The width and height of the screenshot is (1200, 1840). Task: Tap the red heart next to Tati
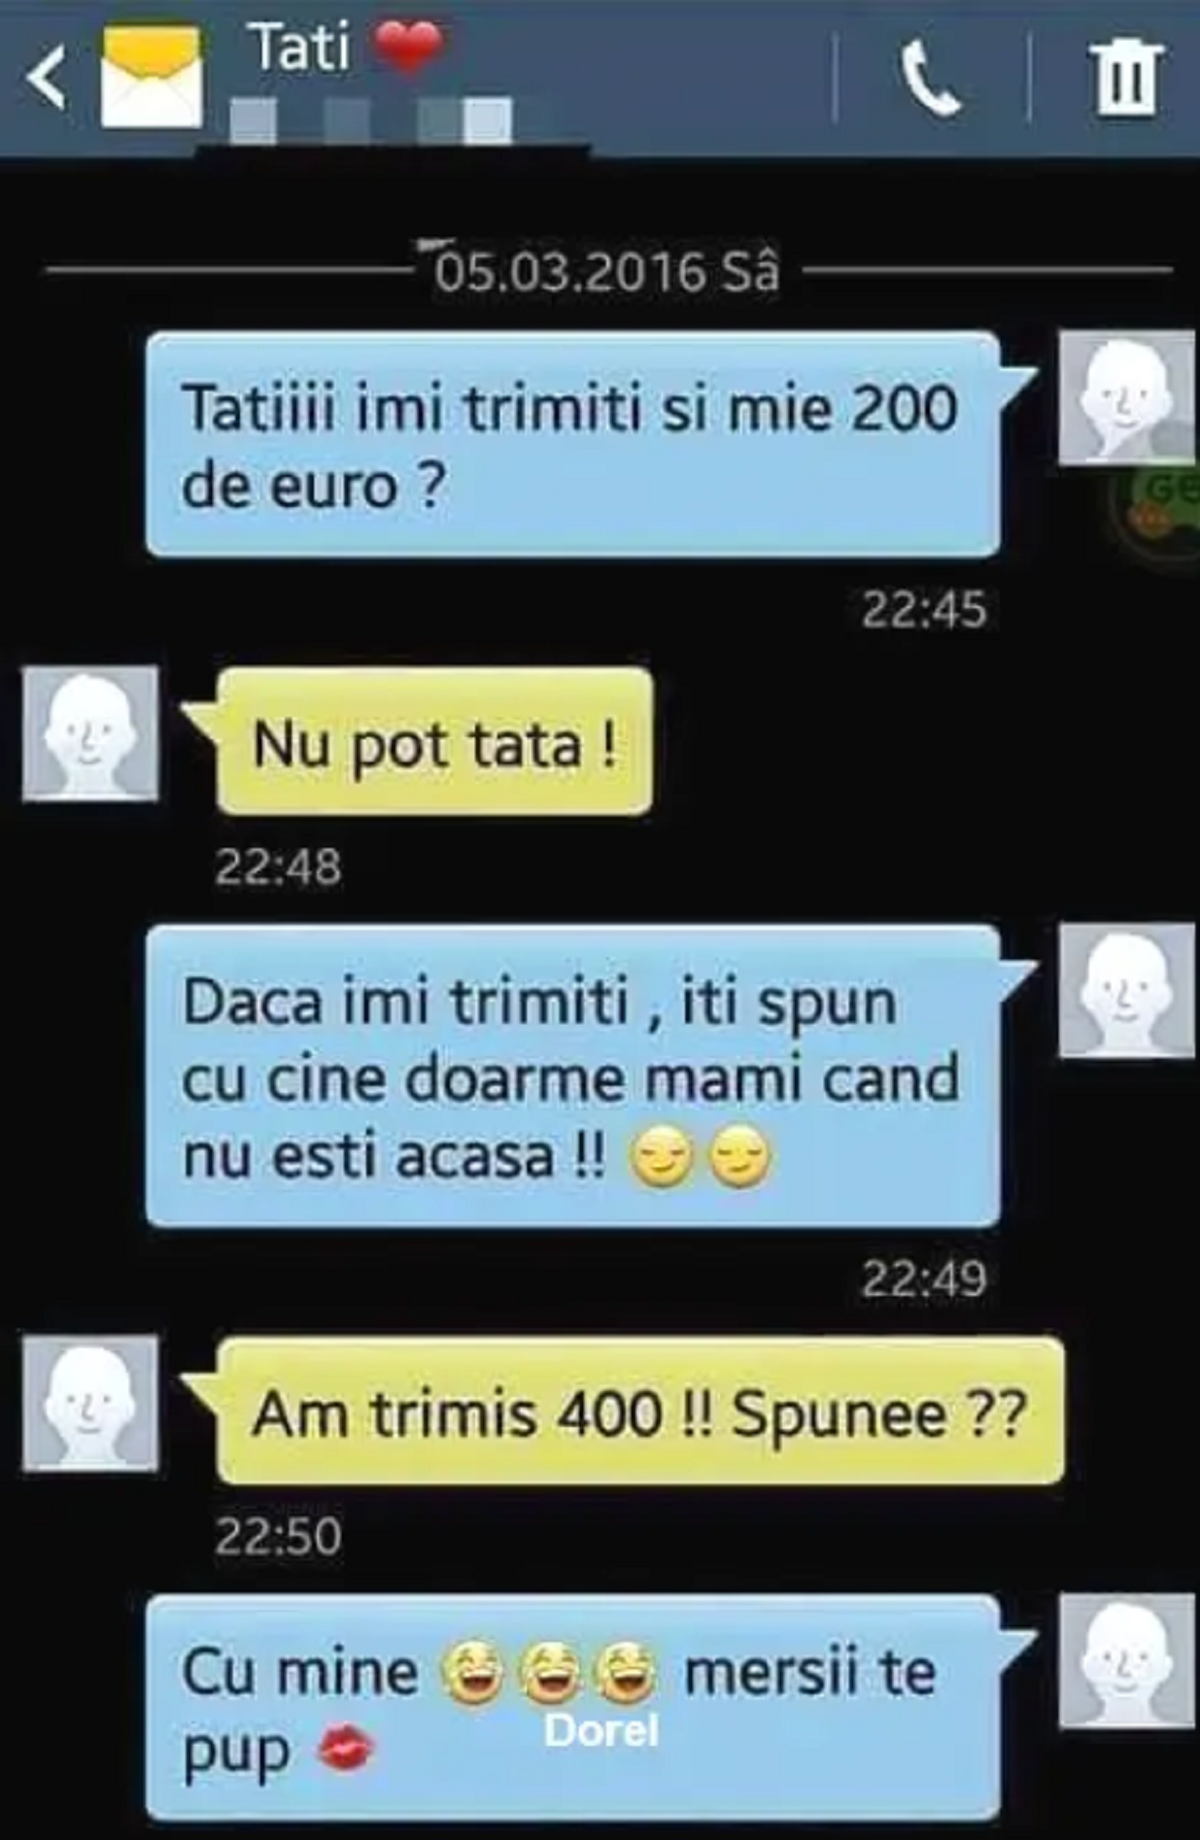coord(408,47)
